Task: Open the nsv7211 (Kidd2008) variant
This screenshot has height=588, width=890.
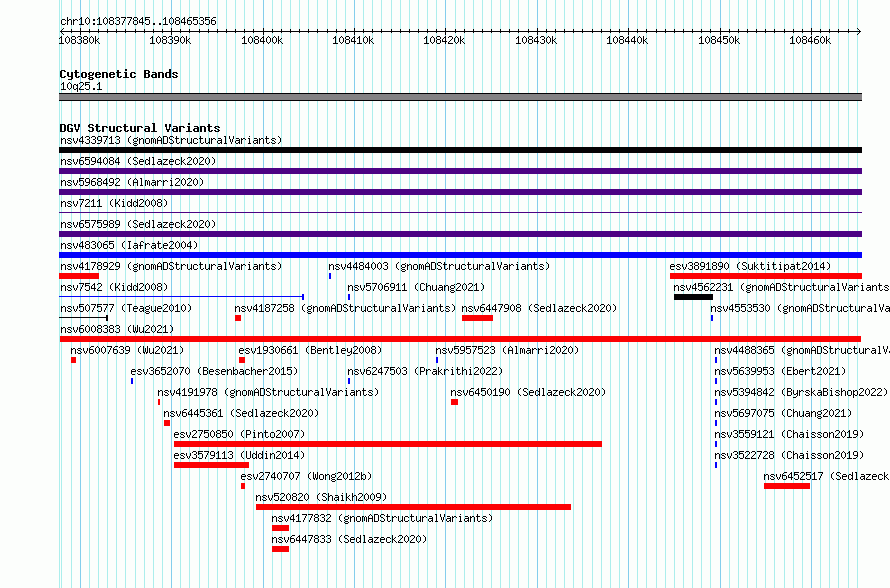Action: point(114,203)
